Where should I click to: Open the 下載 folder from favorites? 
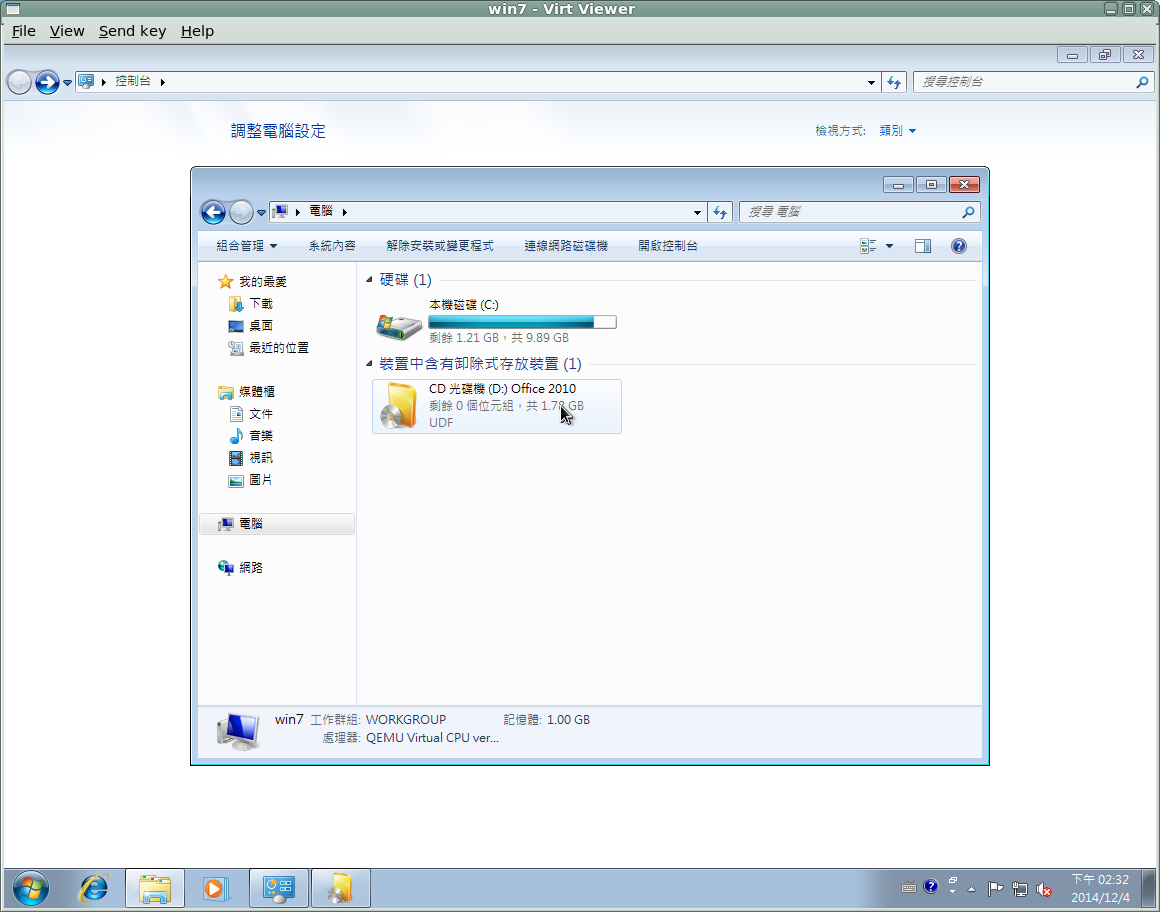point(259,303)
